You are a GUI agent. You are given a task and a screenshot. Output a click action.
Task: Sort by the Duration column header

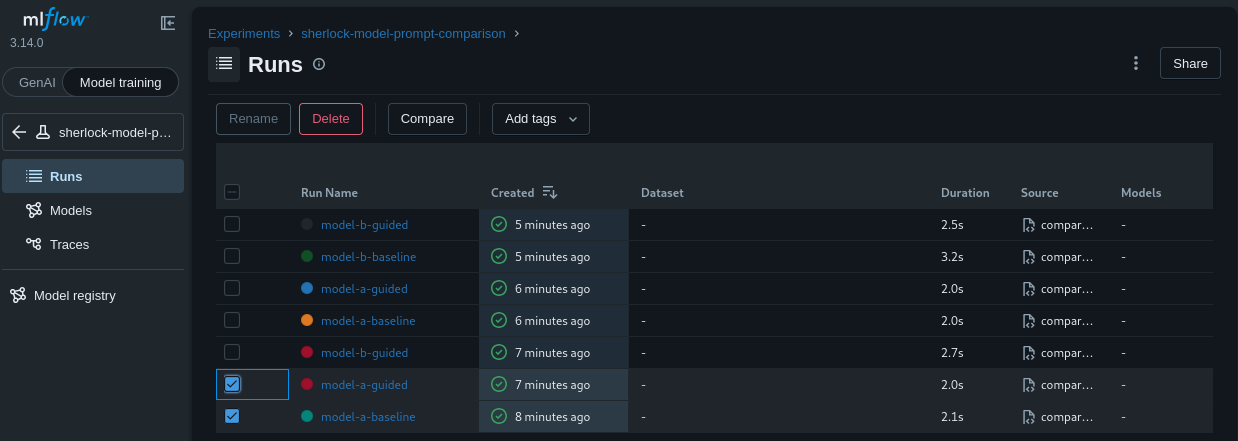[965, 193]
